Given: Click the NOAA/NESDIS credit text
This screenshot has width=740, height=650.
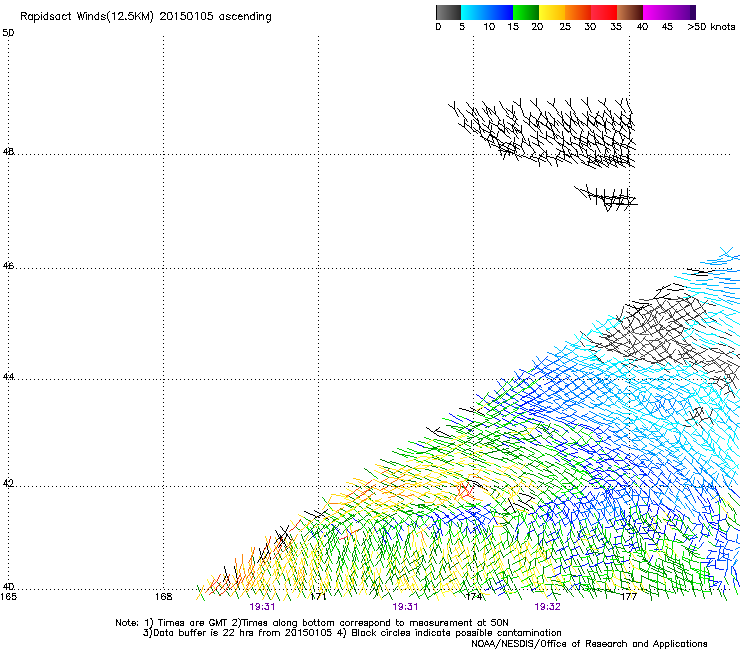Looking at the screenshot, I should pyautogui.click(x=589, y=644).
